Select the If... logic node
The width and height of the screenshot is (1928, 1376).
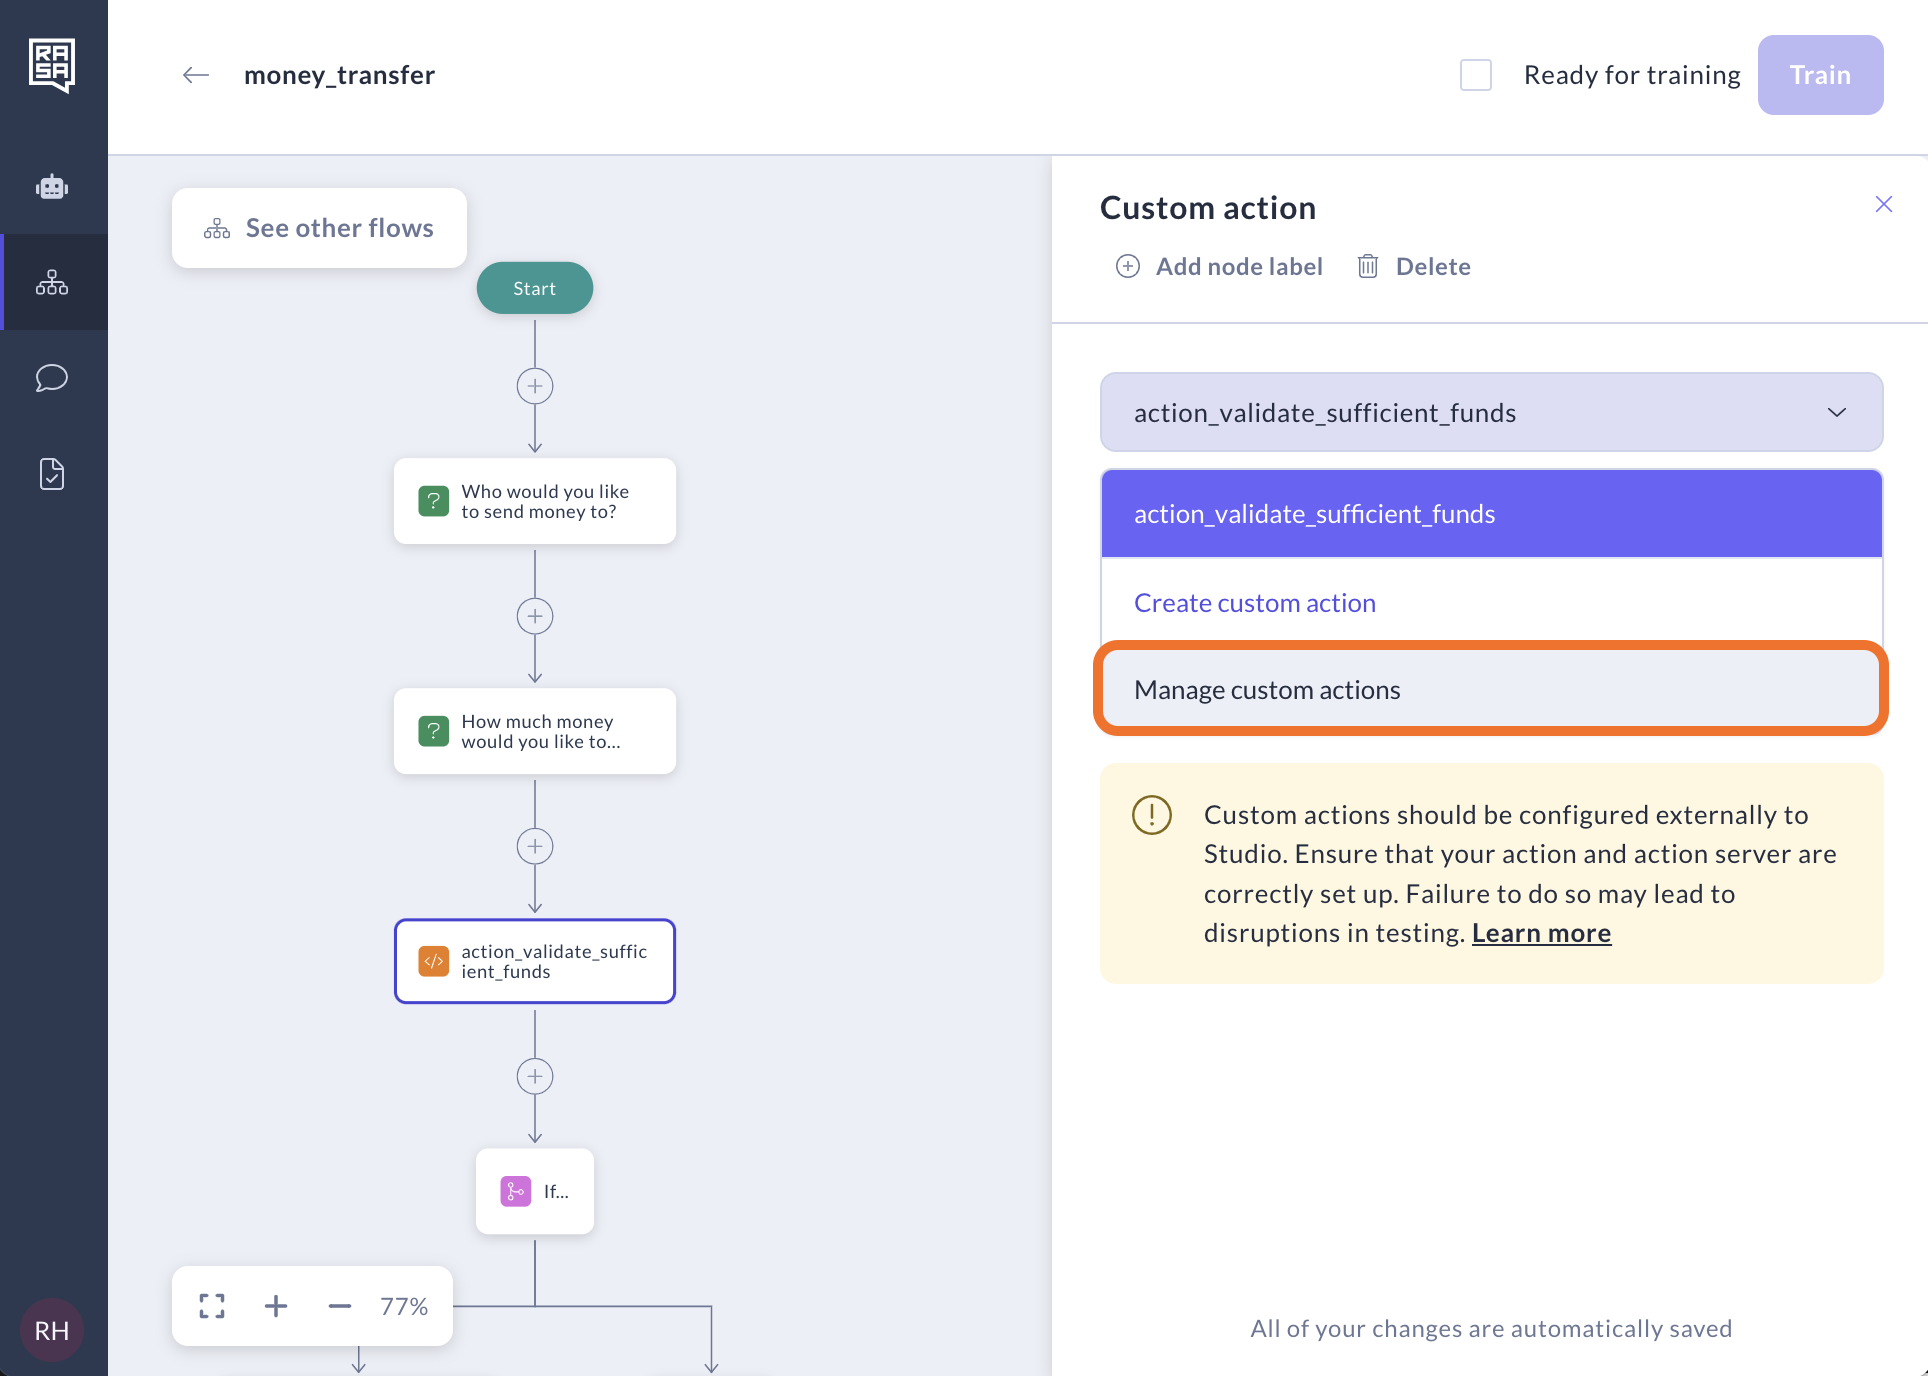[x=535, y=1191]
